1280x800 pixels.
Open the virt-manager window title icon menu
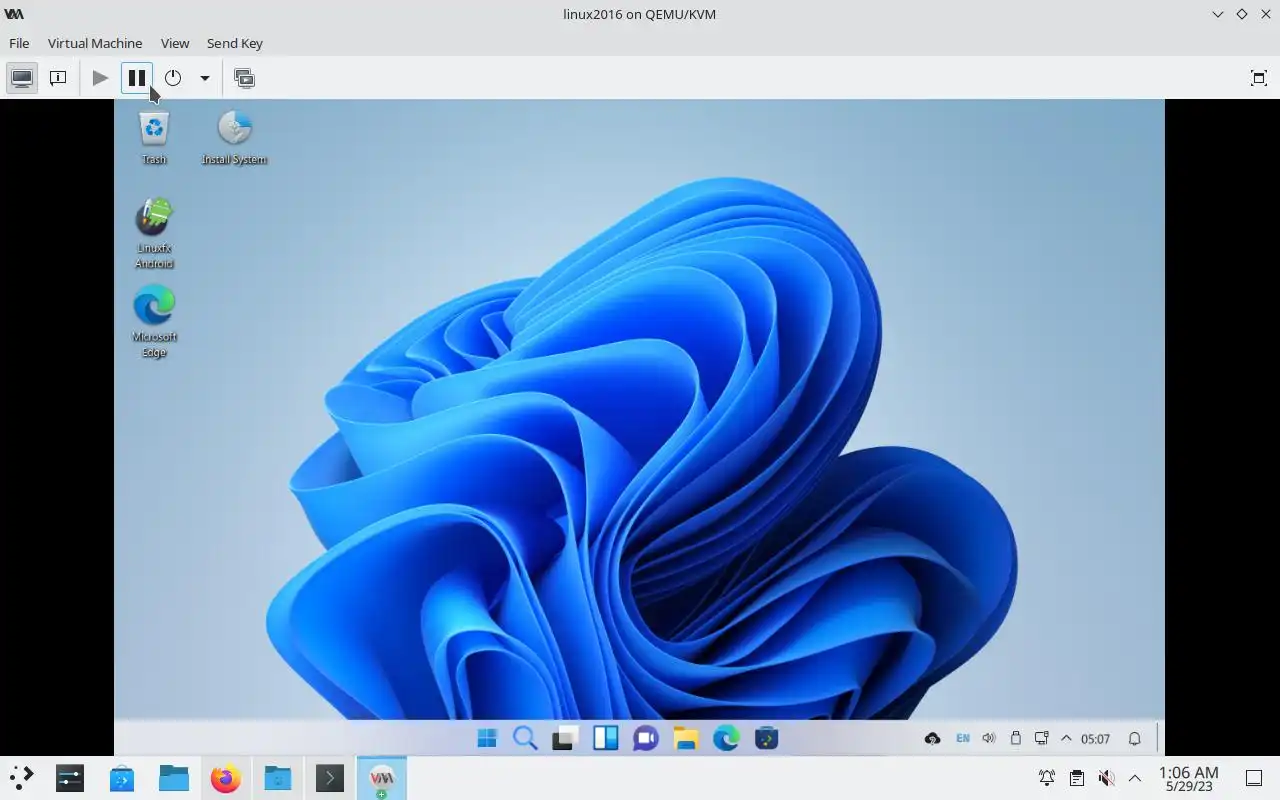coord(14,14)
